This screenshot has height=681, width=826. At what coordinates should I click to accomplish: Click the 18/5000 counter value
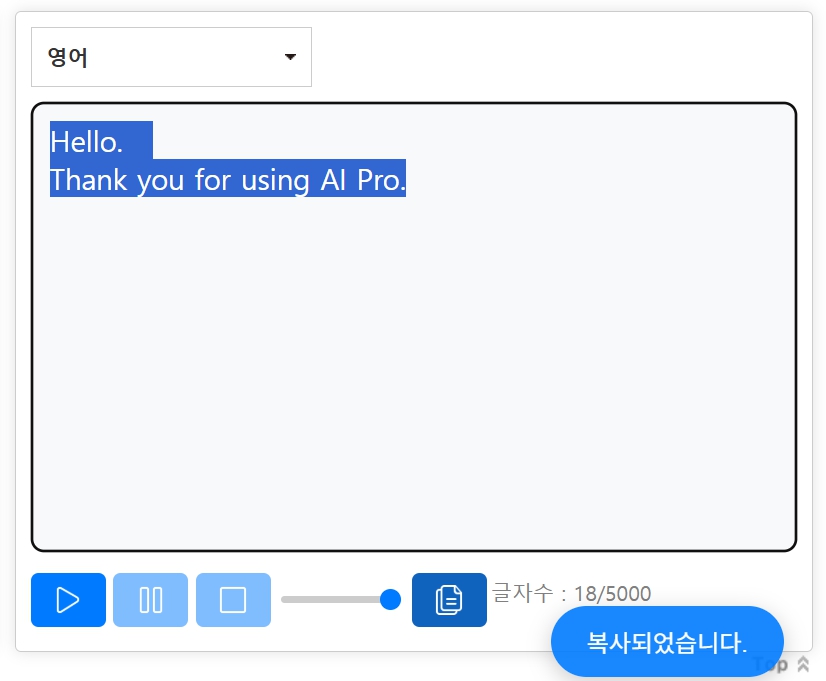click(x=612, y=594)
